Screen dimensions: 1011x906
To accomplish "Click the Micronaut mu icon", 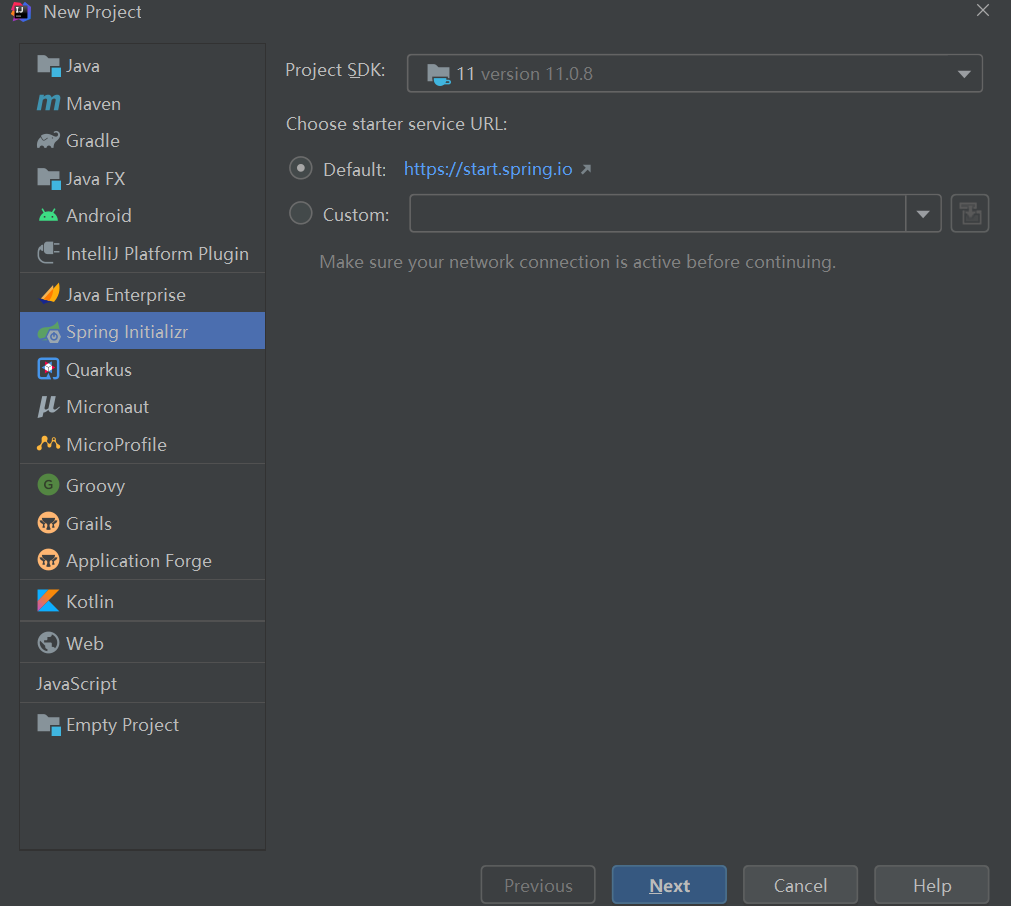I will click(x=48, y=406).
